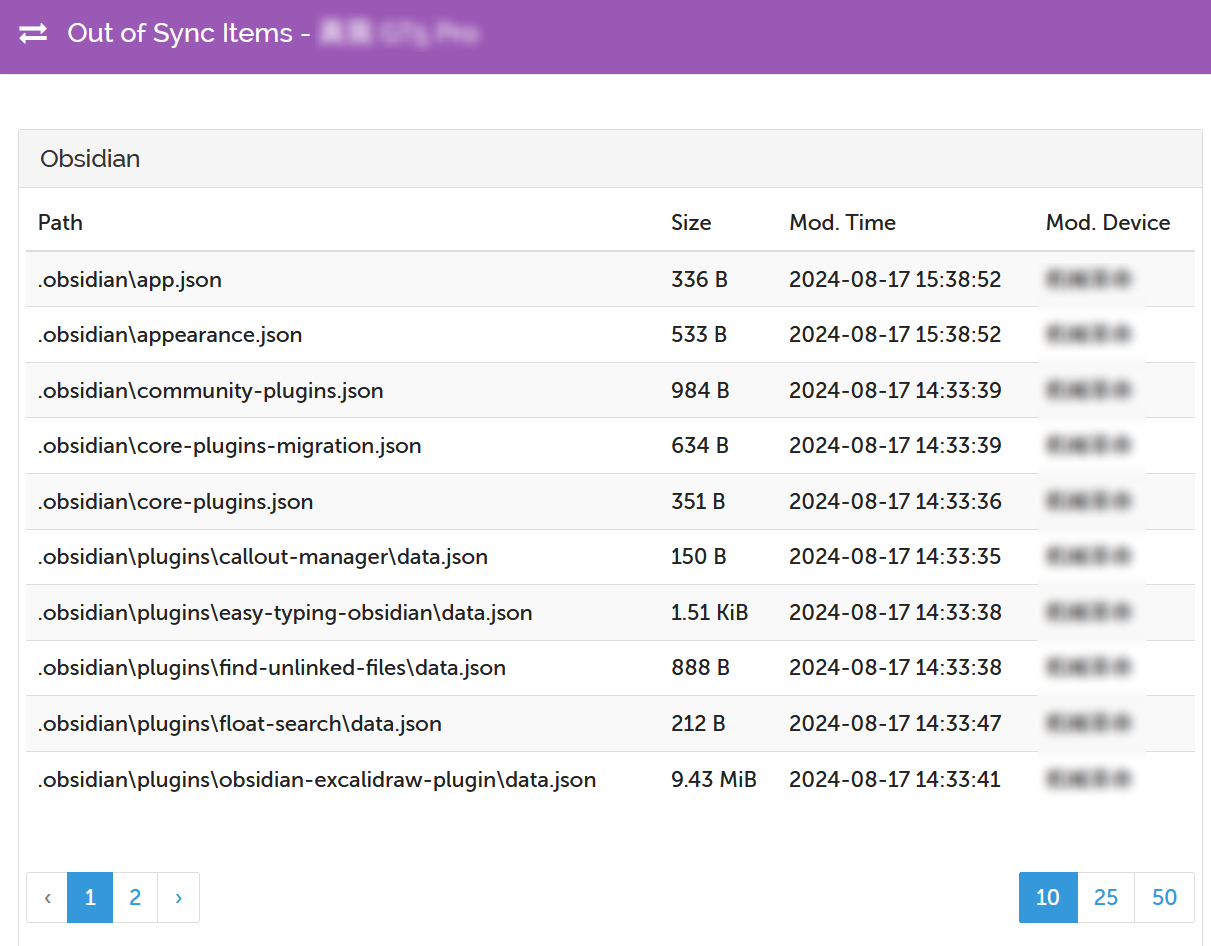Click the previous page arrow
Image resolution: width=1211 pixels, height=946 pixels.
47,897
